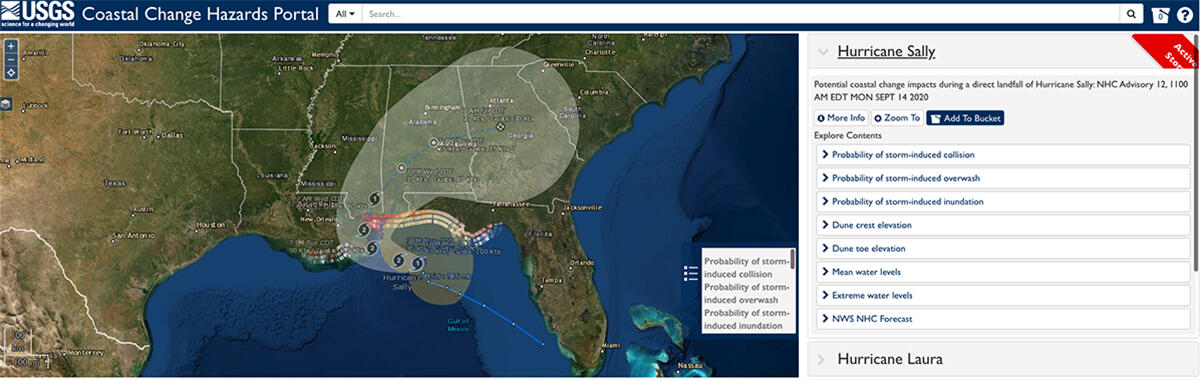Click Jacksonville label on map
This screenshot has width=1200, height=380.
(582, 208)
